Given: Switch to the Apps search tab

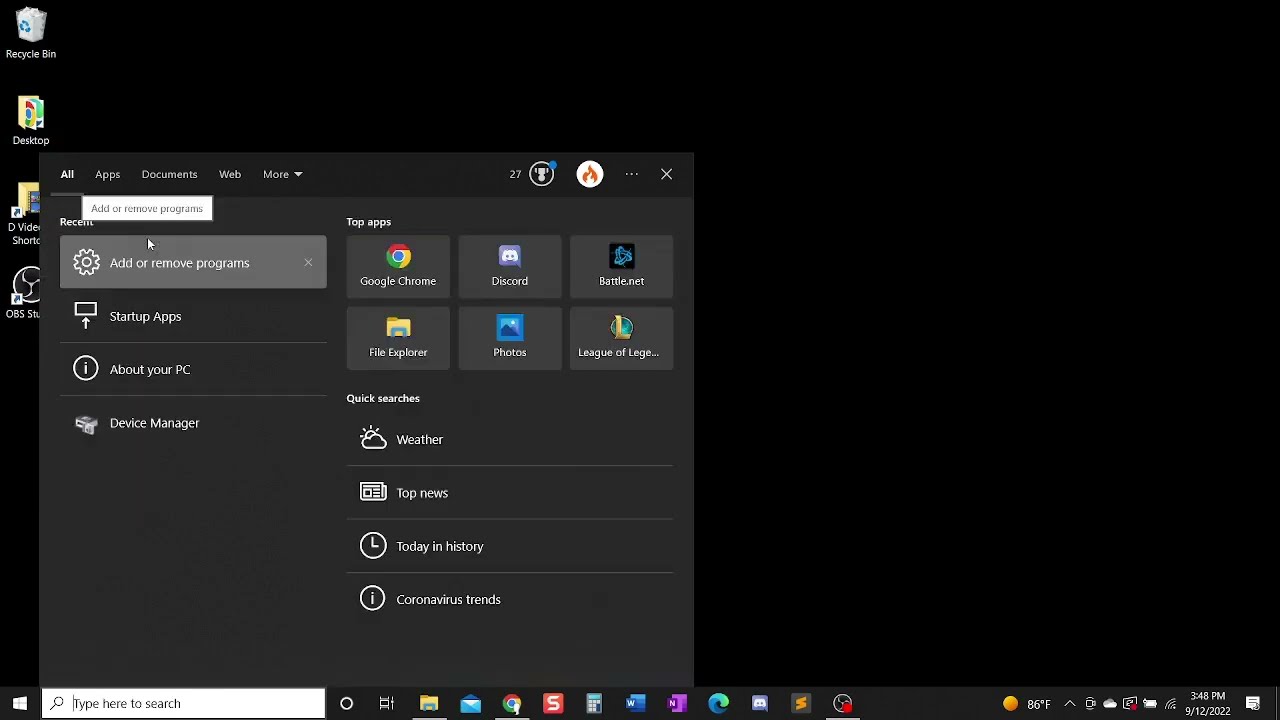Looking at the screenshot, I should click(107, 174).
